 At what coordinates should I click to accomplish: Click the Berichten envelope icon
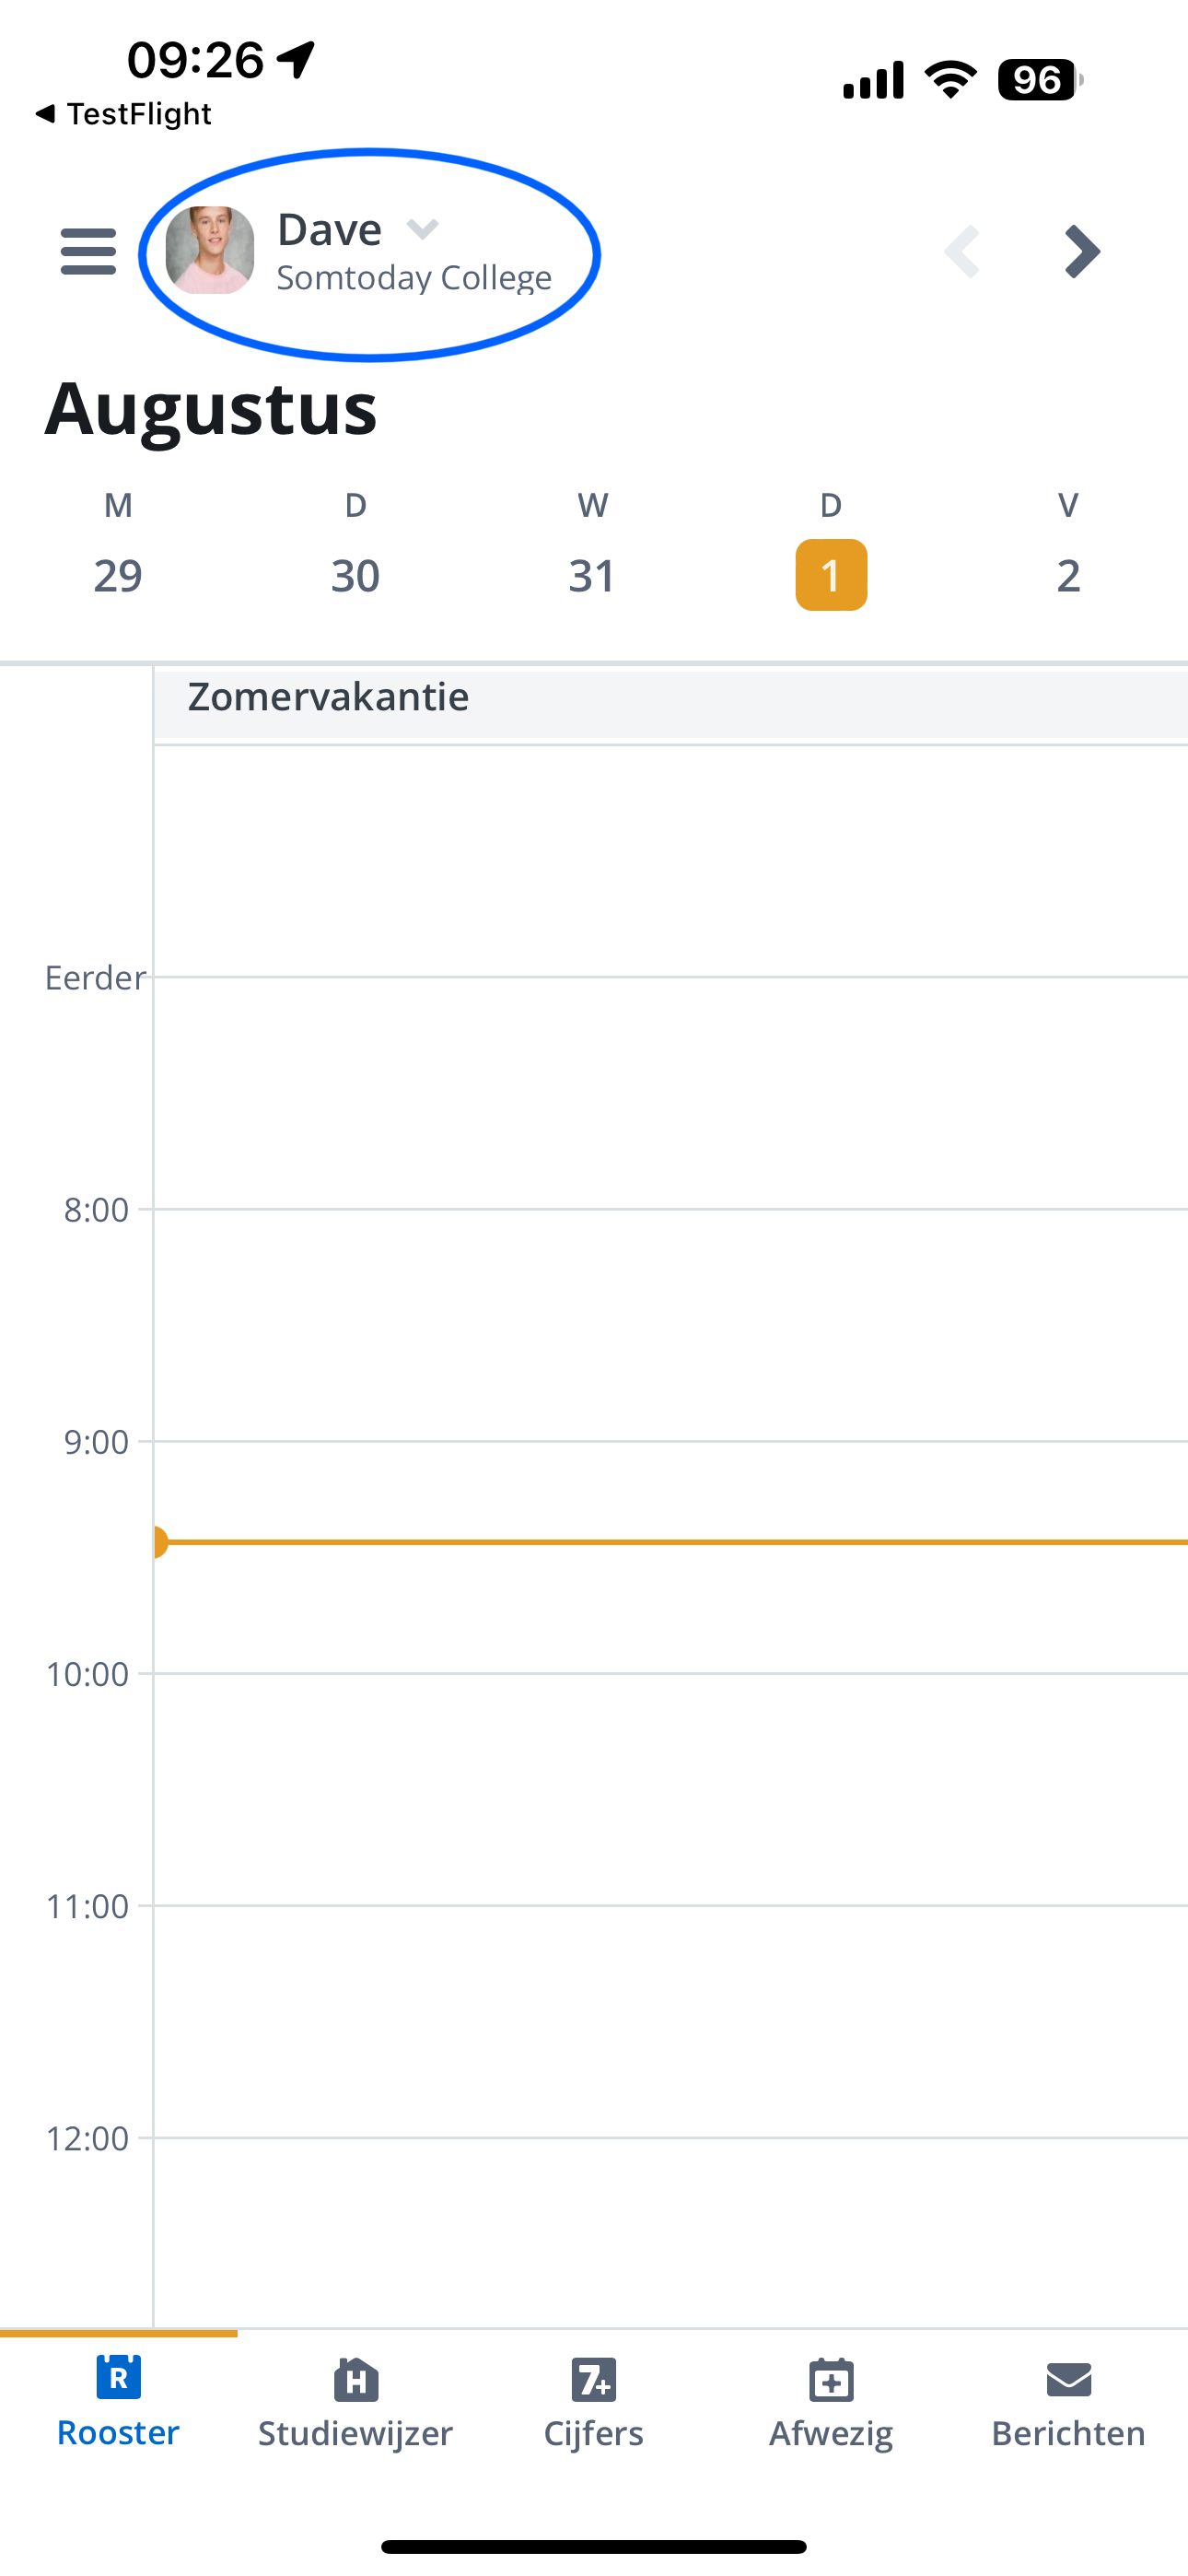tap(1069, 2380)
